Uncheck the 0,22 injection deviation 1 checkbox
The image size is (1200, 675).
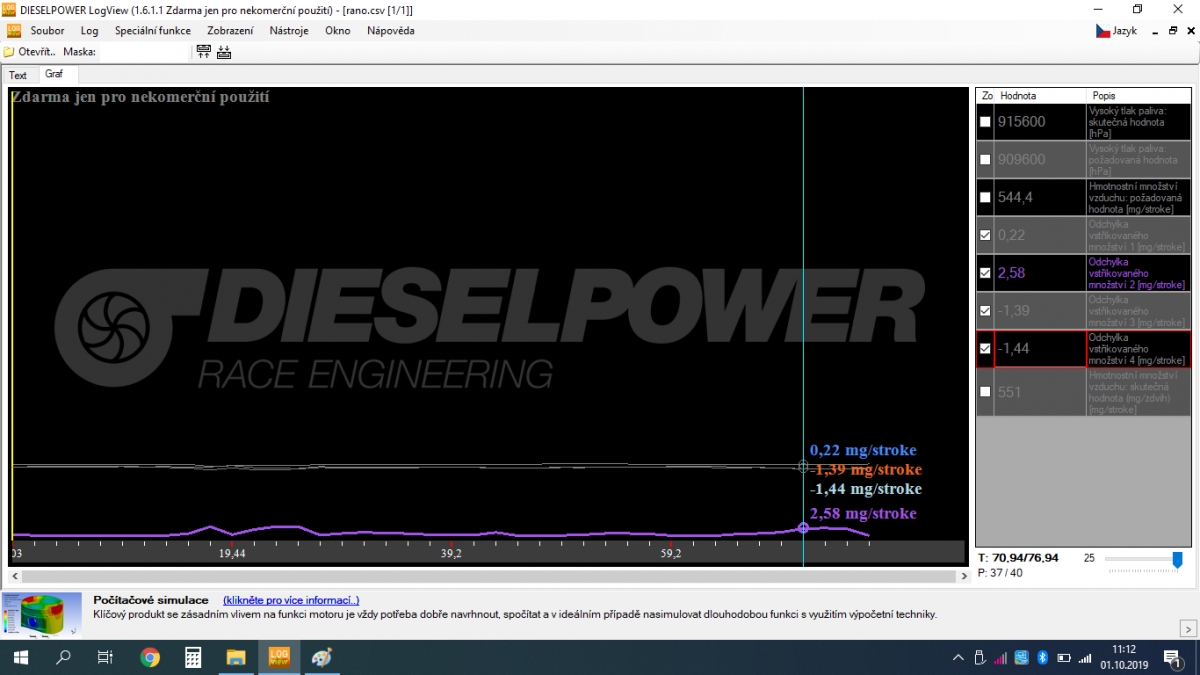[985, 235]
